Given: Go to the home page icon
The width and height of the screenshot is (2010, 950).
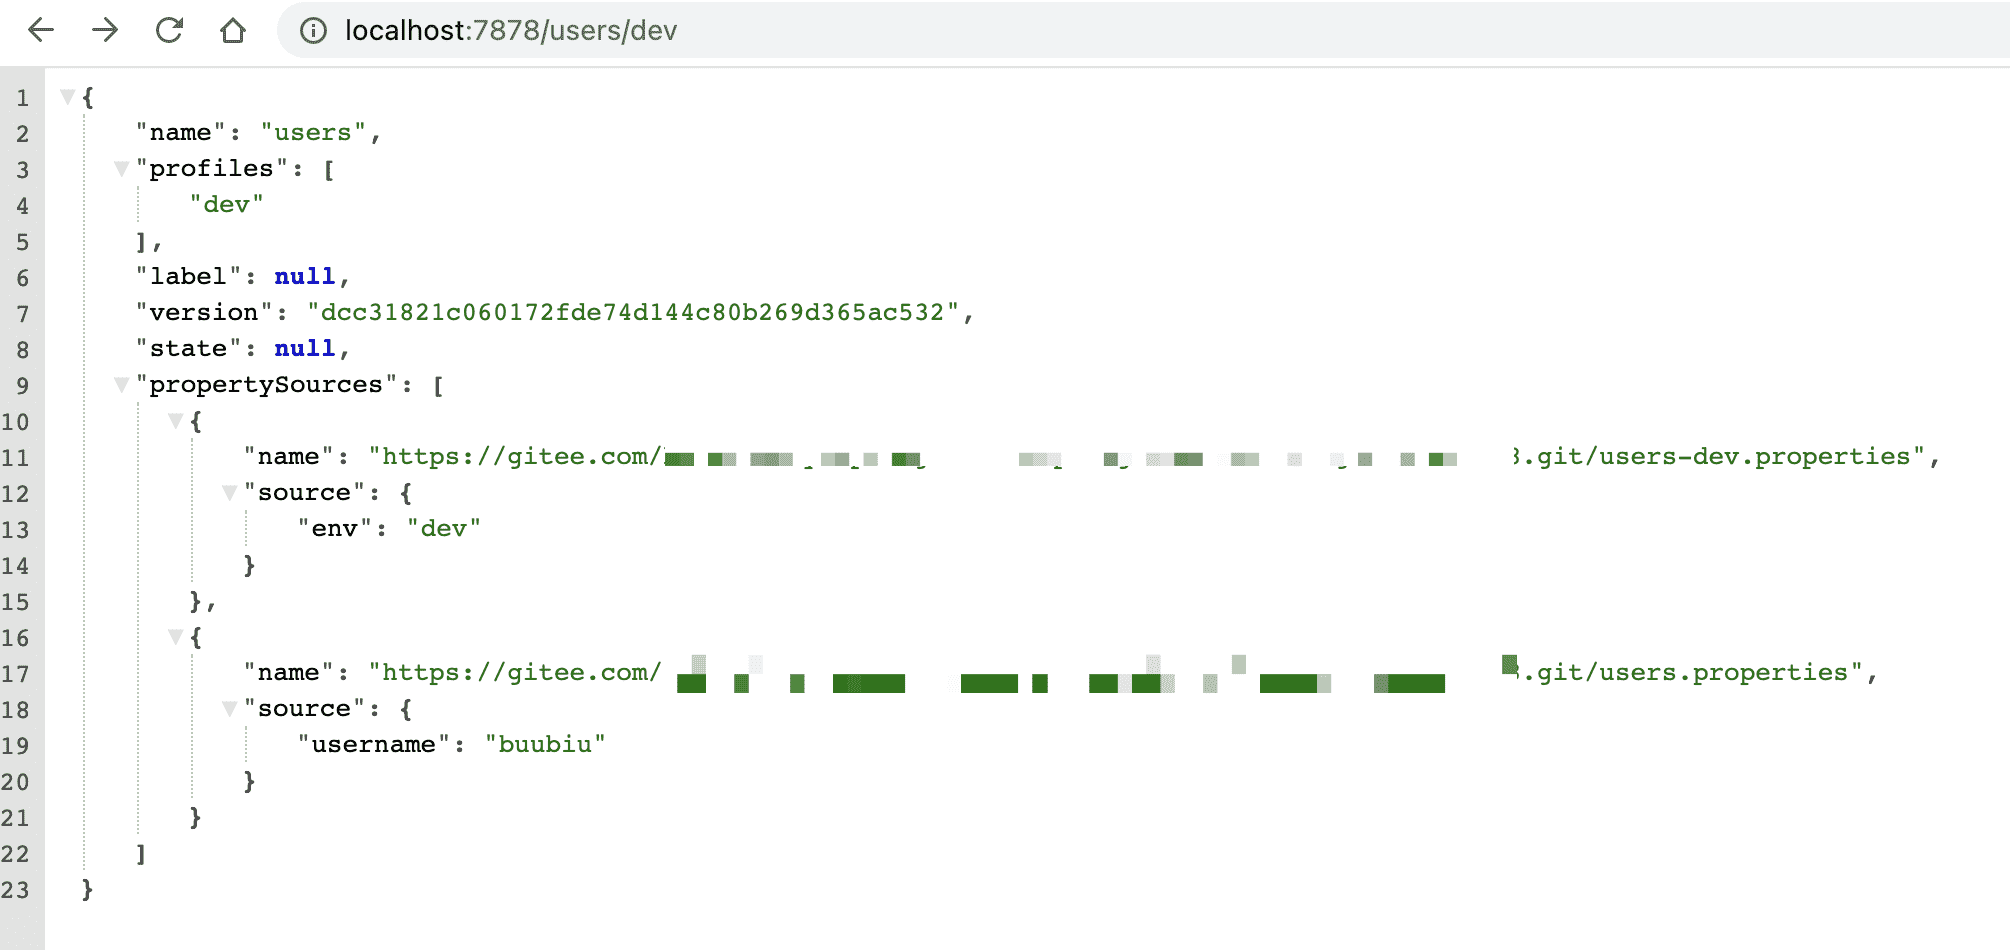Looking at the screenshot, I should [x=233, y=30].
